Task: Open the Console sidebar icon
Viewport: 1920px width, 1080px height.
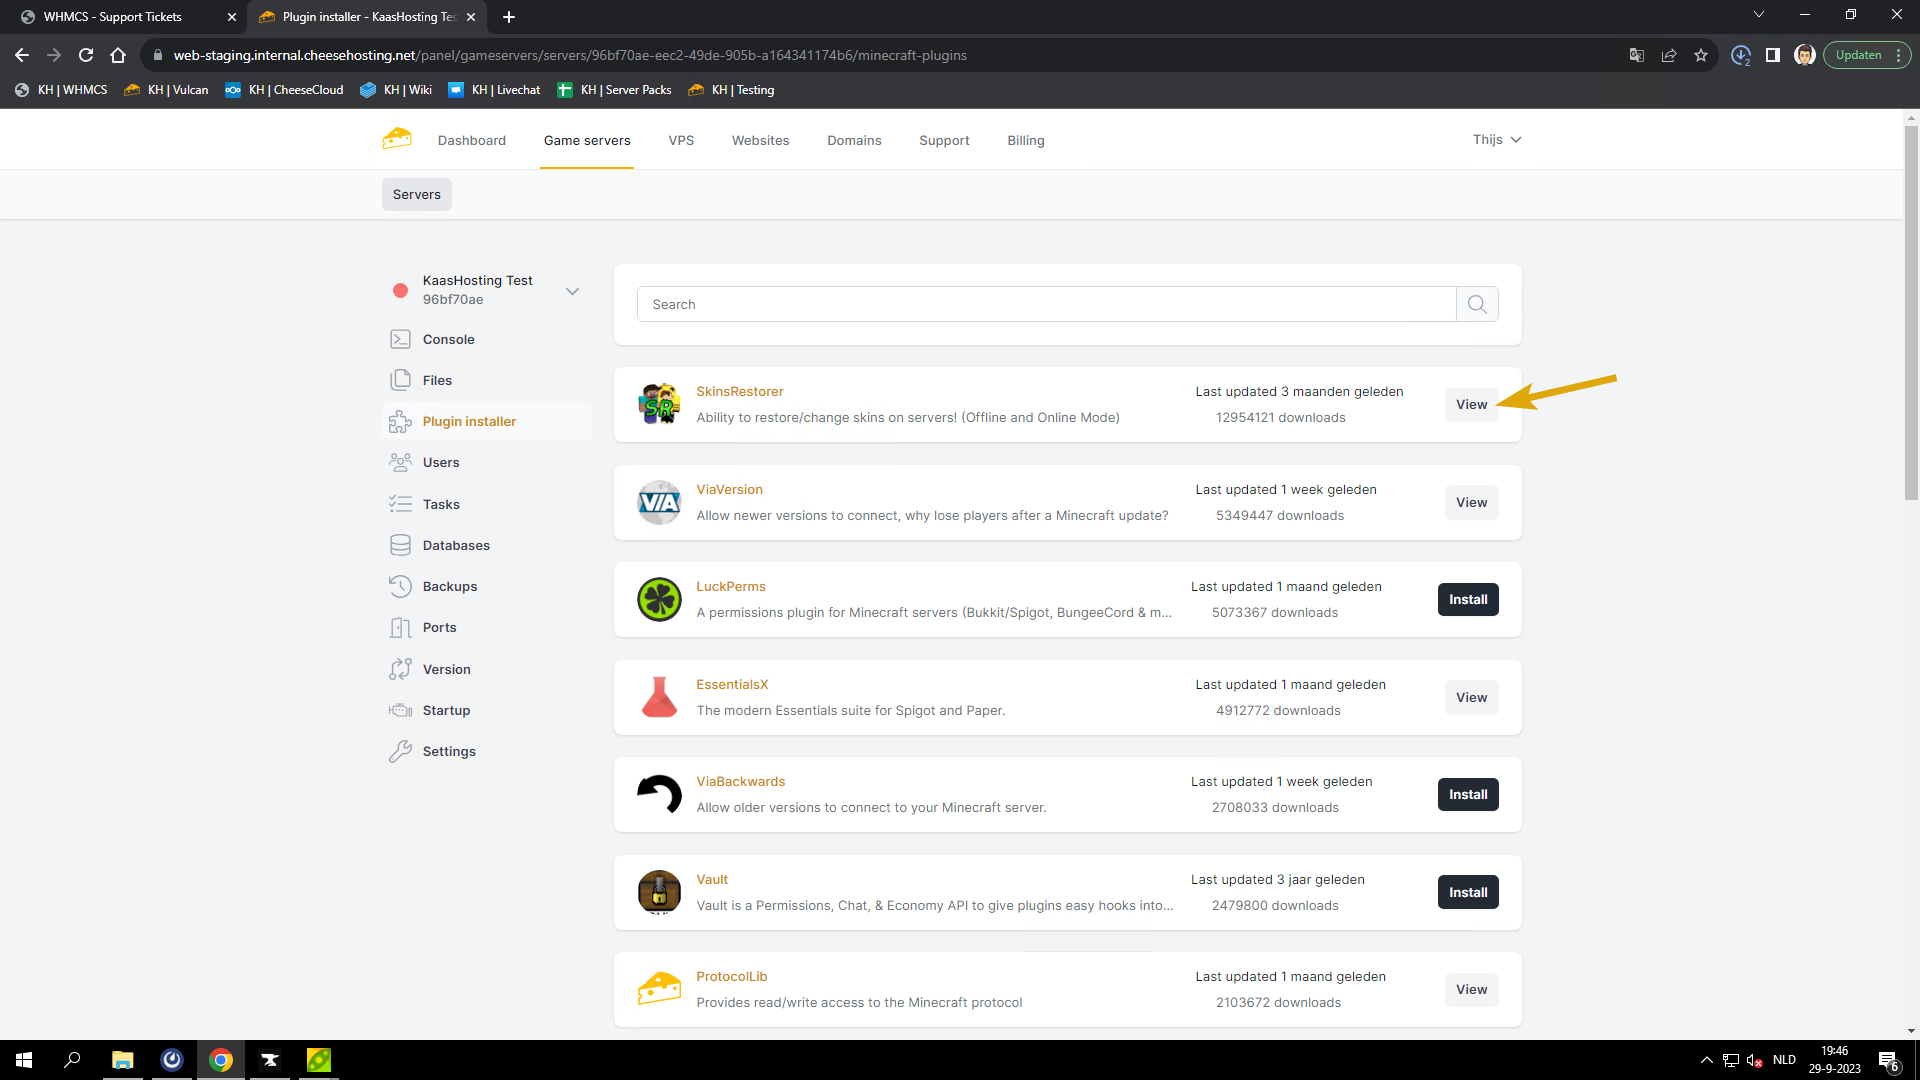Action: [400, 339]
